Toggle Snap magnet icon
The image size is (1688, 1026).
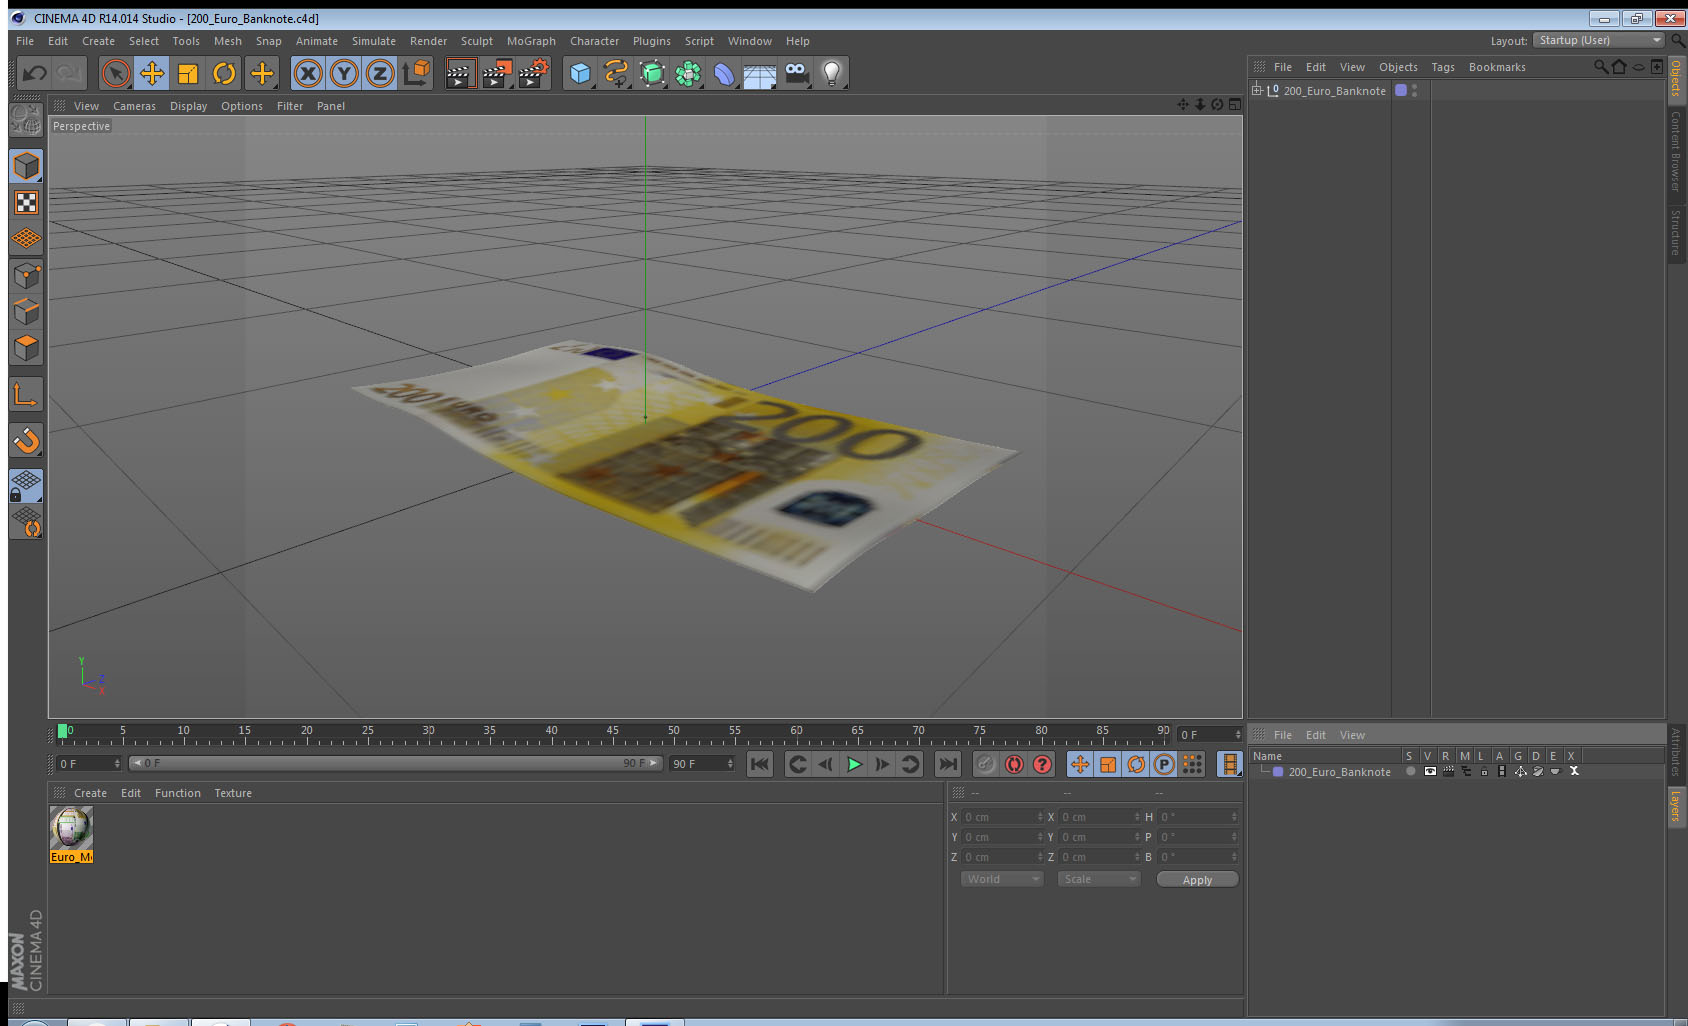click(x=26, y=440)
